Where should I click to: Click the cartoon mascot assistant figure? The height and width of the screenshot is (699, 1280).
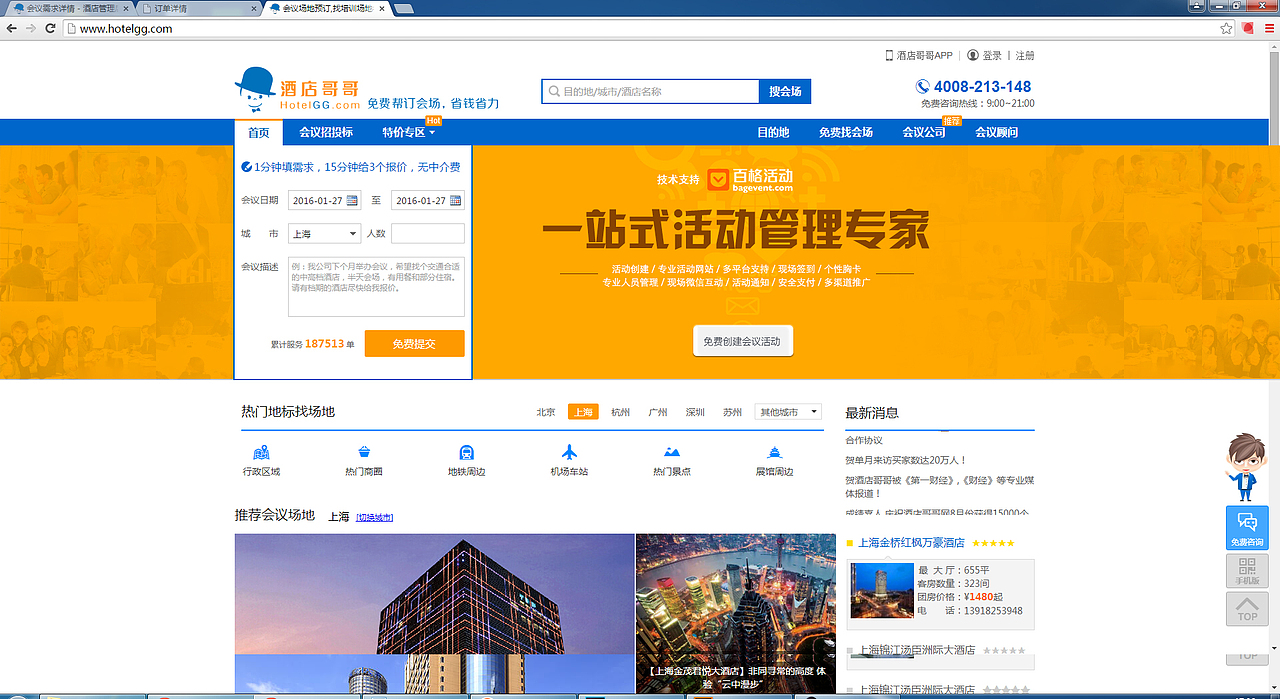click(x=1246, y=467)
